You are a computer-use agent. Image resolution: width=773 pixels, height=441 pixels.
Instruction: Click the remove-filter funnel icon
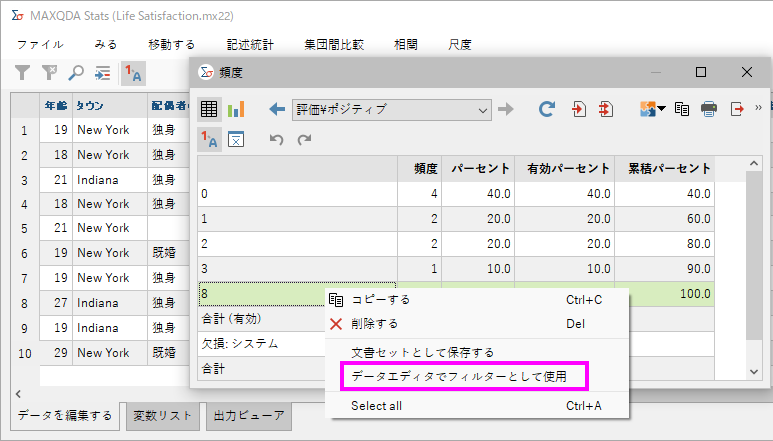click(x=49, y=73)
